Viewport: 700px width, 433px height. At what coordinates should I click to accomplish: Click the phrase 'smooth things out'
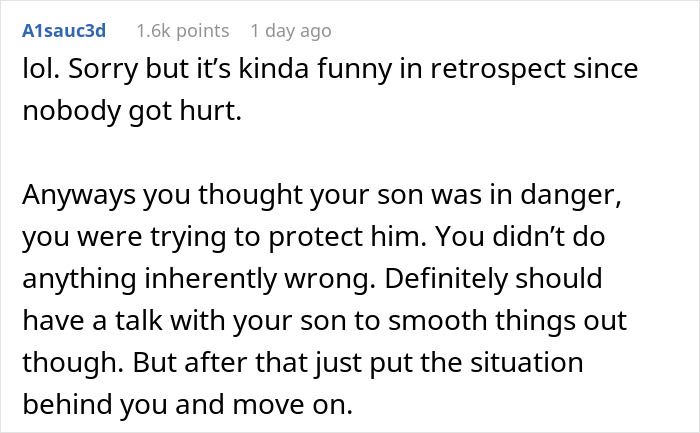[x=508, y=321]
